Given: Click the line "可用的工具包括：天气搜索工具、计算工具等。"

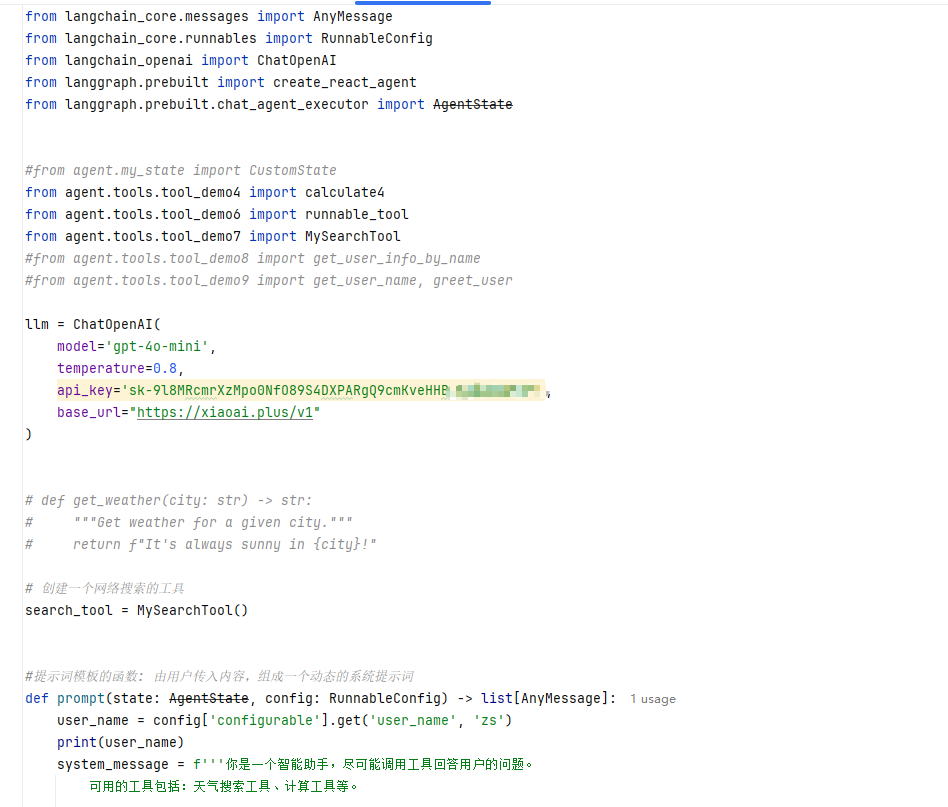Looking at the screenshot, I should pyautogui.click(x=224, y=786).
